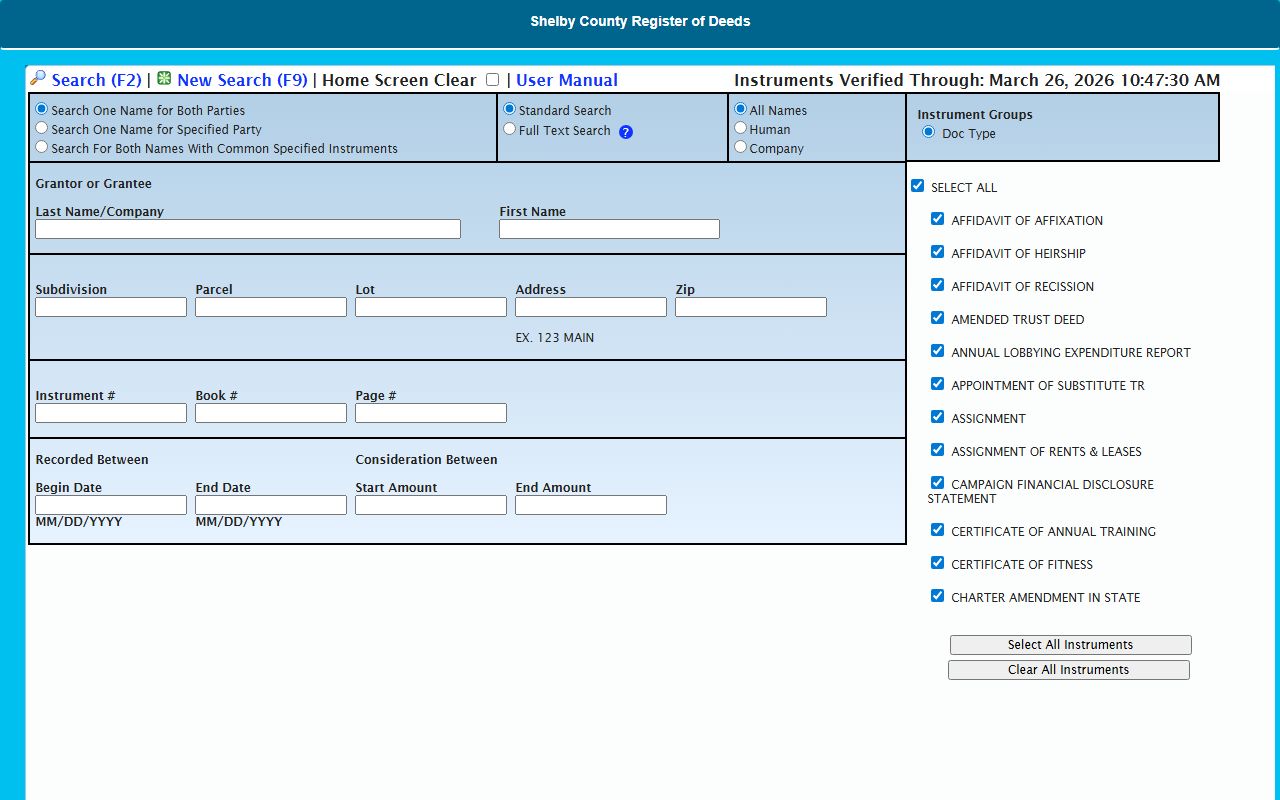Click the Start Amount field

(x=431, y=505)
